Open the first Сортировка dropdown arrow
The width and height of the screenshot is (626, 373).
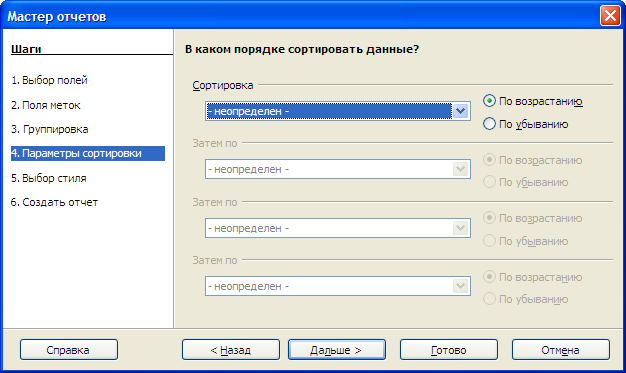click(460, 111)
